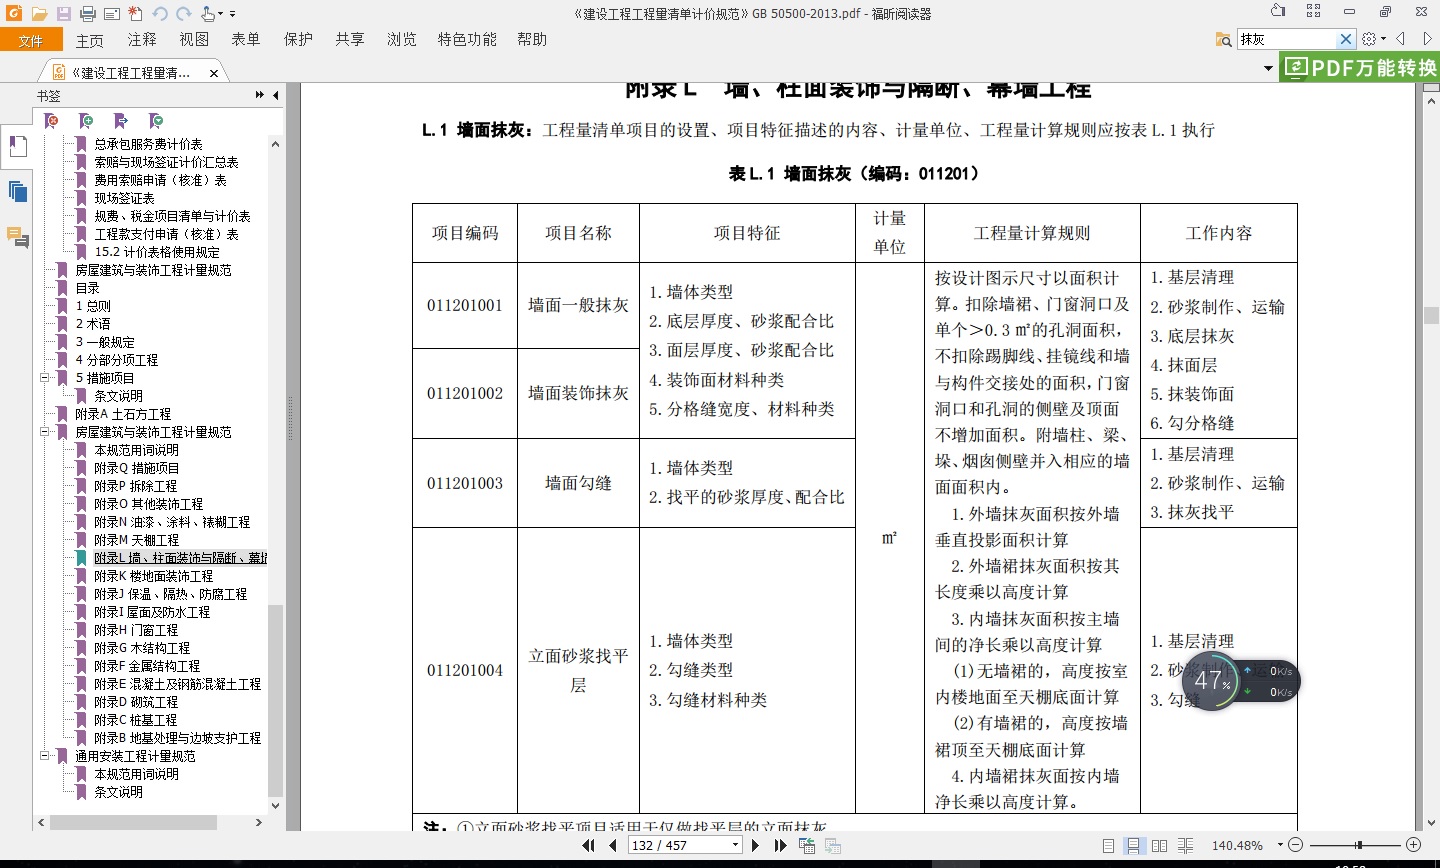Click the bookmark panel horizontal scrollbar
This screenshot has width=1440, height=868.
click(133, 823)
